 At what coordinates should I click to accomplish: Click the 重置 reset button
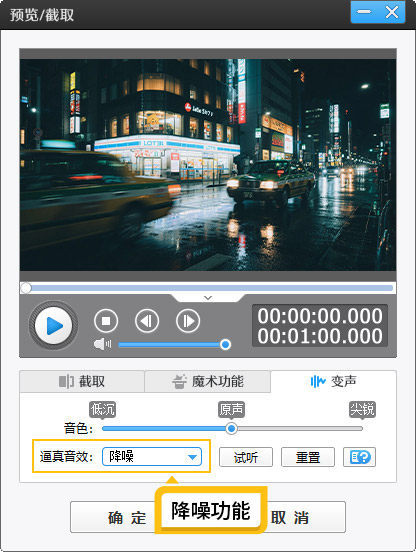click(x=308, y=457)
